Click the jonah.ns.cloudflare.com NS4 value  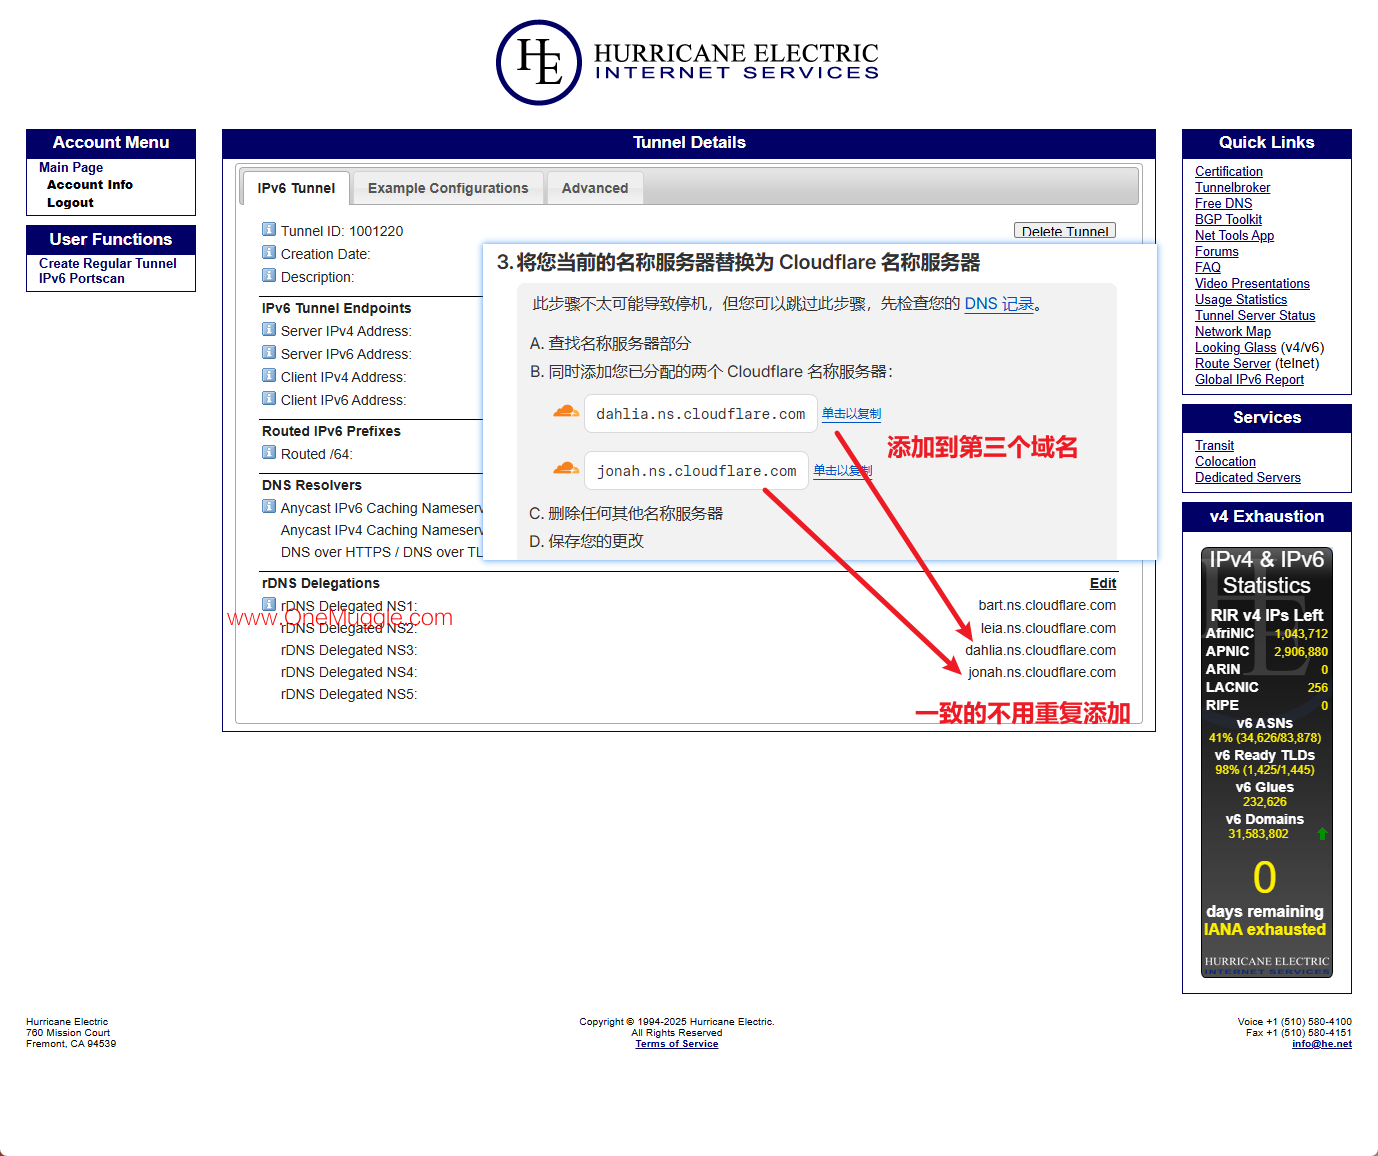1042,673
